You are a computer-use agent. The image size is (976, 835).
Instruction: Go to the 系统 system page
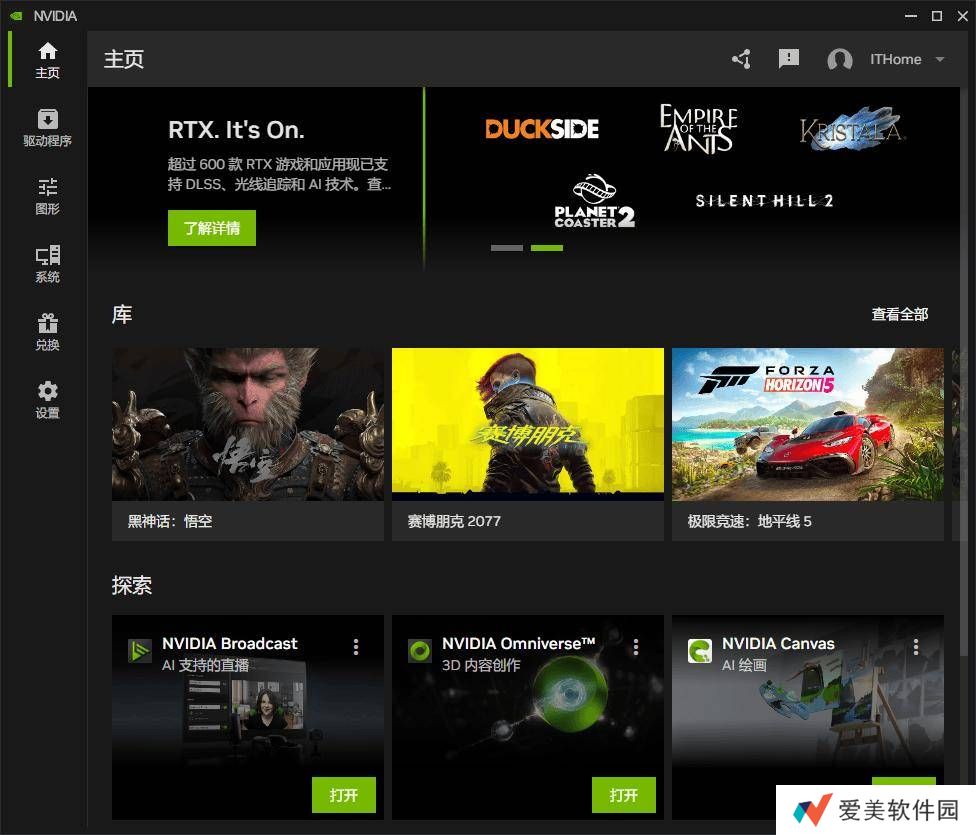tap(48, 264)
